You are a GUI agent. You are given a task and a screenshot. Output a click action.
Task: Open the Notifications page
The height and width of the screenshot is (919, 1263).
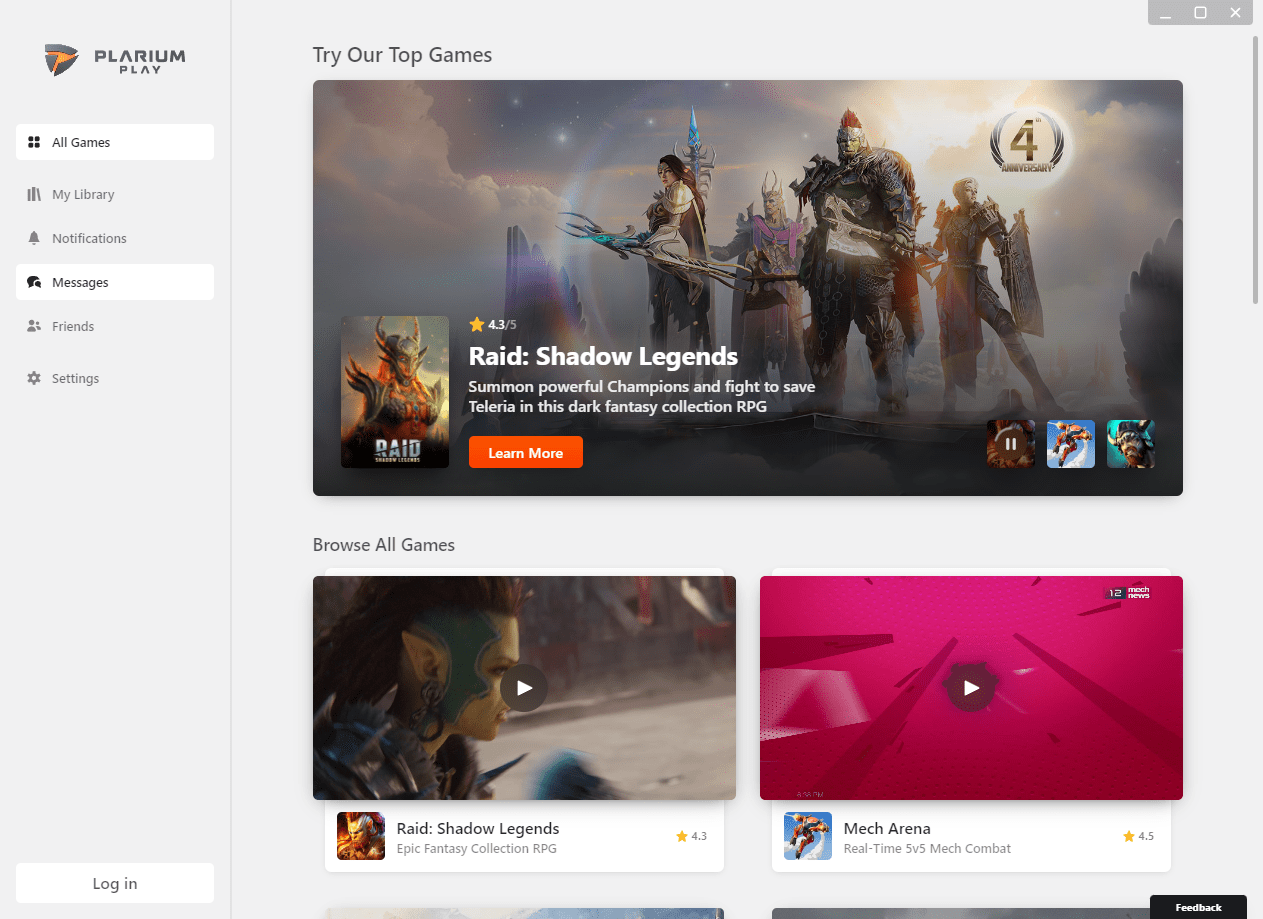click(115, 238)
